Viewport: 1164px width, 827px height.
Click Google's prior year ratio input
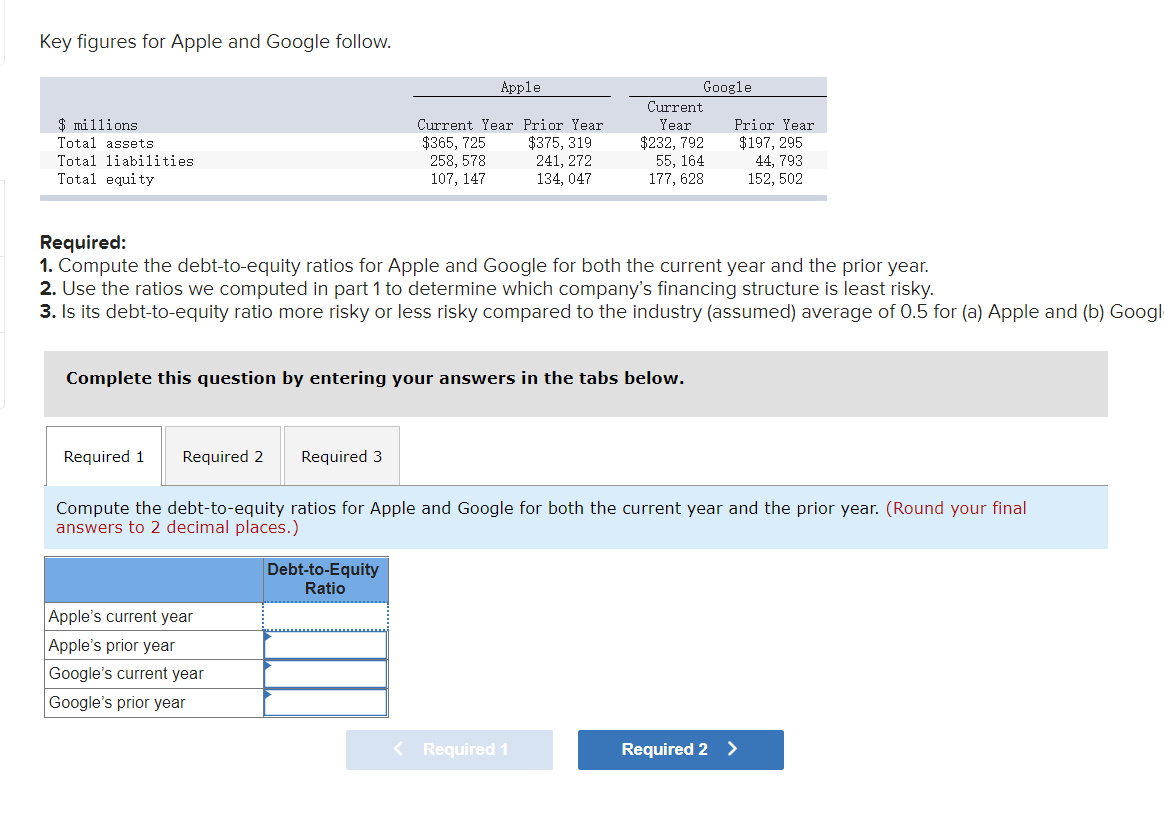pos(325,702)
